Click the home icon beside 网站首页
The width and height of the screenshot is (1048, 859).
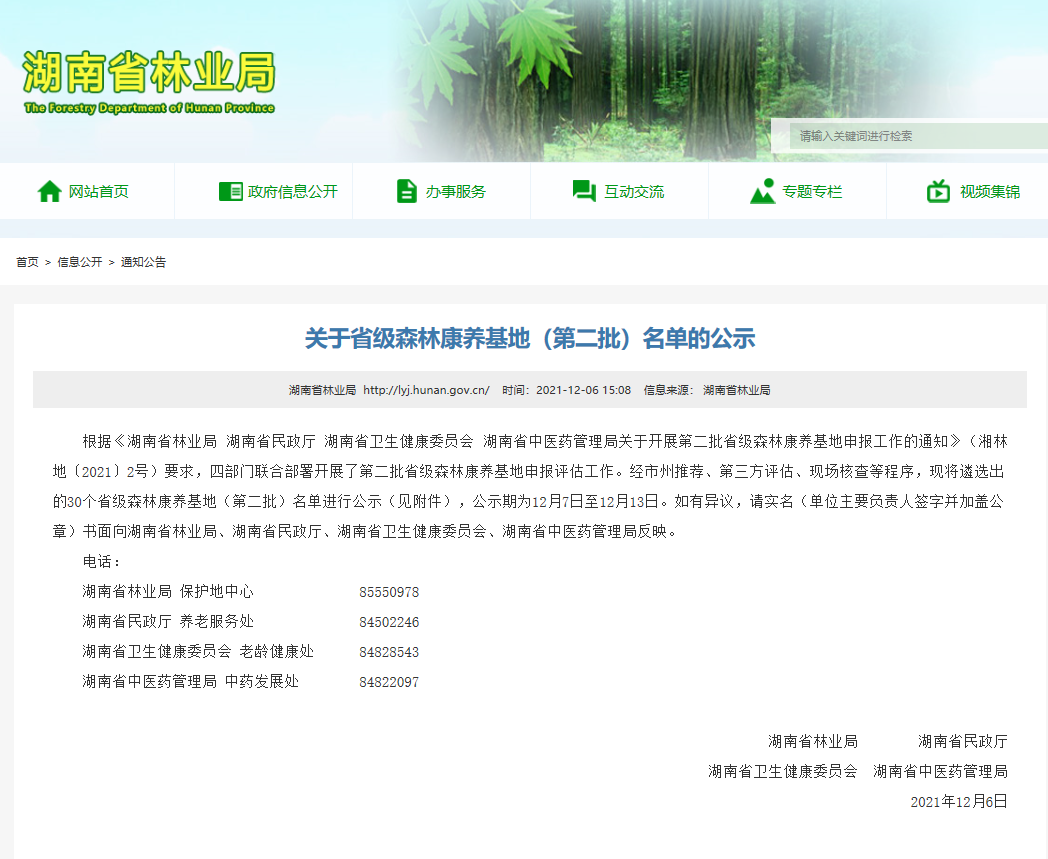pyautogui.click(x=49, y=191)
